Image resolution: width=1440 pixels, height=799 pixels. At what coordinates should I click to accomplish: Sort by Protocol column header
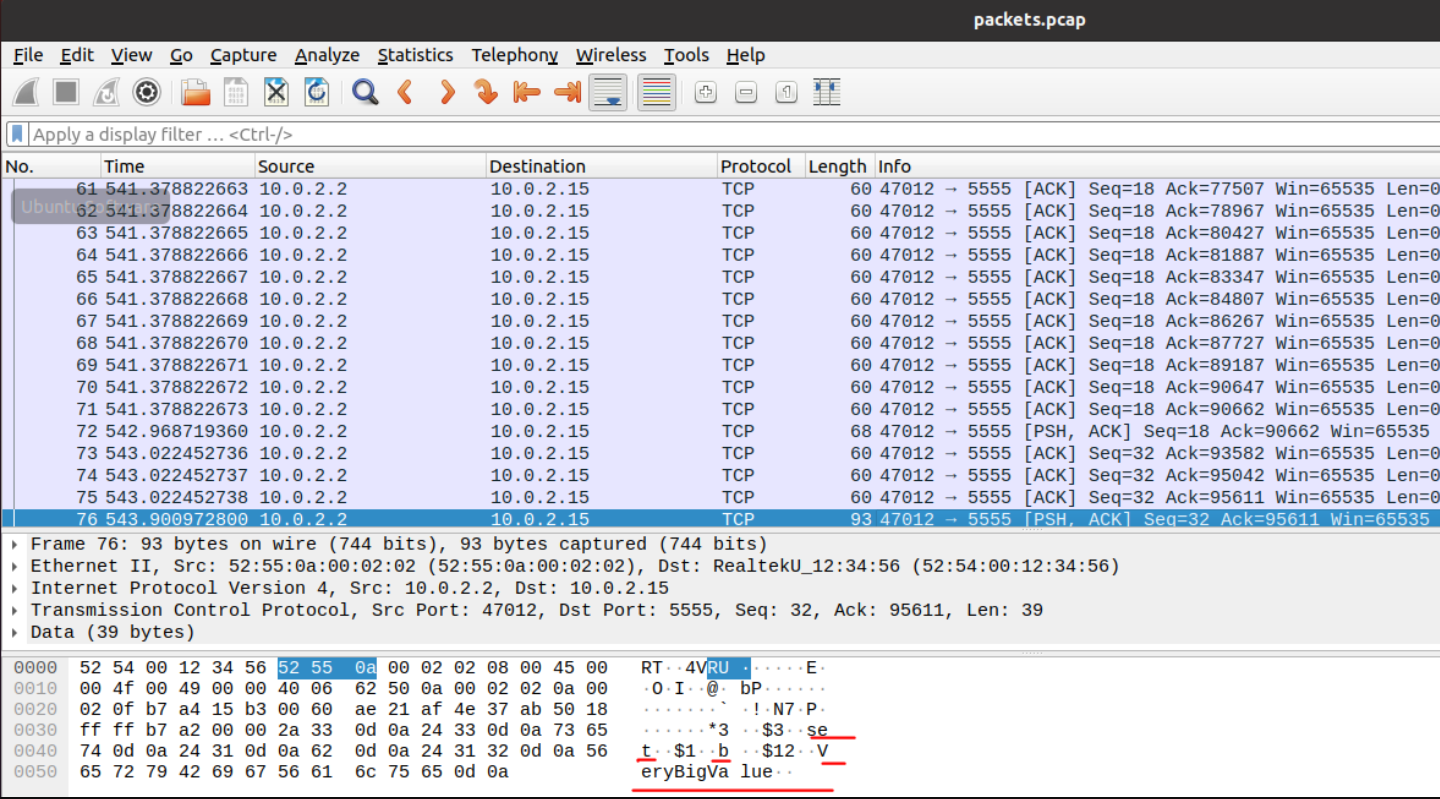pyautogui.click(x=755, y=166)
